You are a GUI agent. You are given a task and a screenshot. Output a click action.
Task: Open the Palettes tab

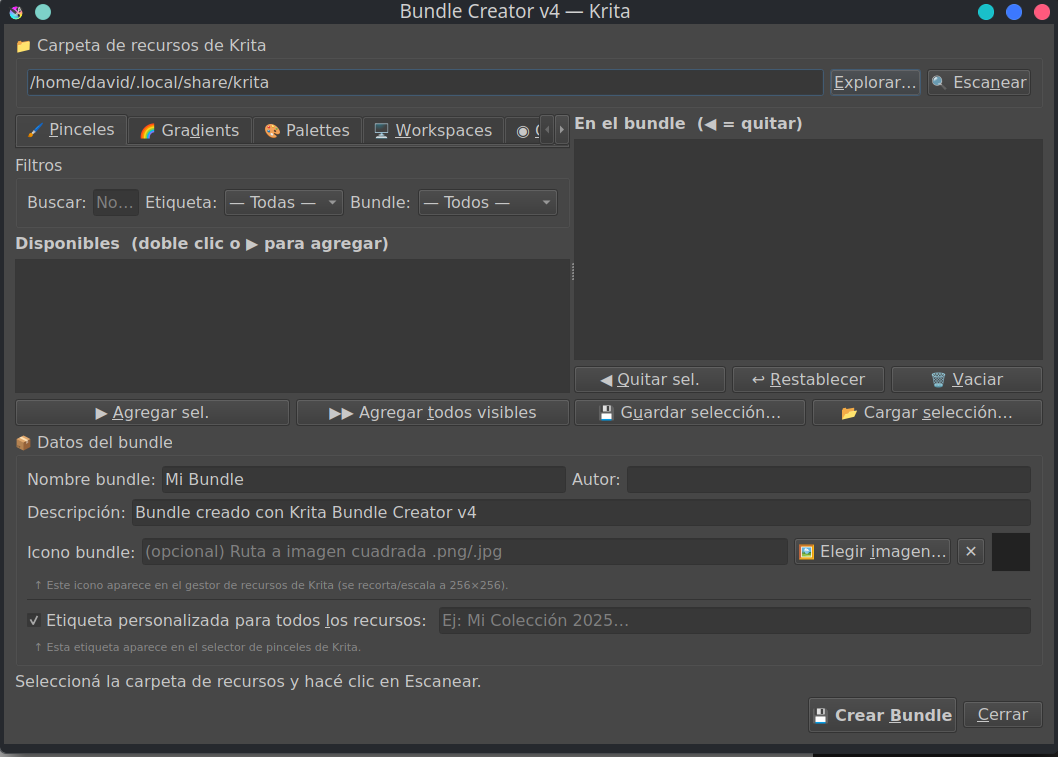click(x=307, y=130)
